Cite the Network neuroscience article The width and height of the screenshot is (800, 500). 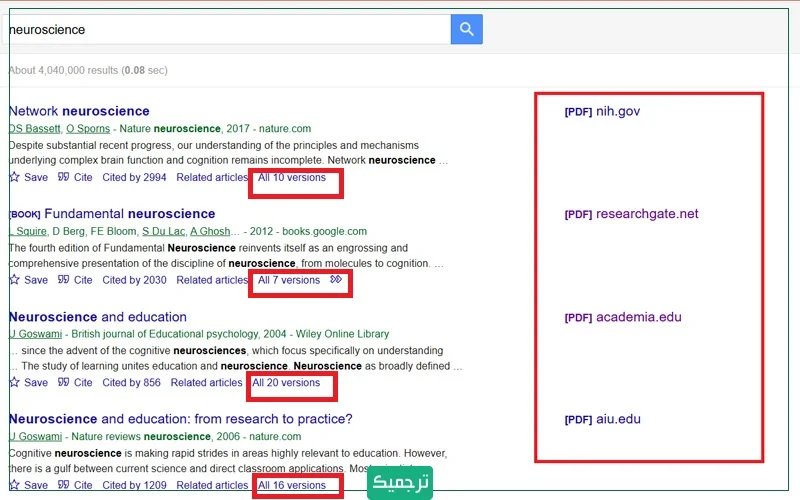[x=75, y=178]
